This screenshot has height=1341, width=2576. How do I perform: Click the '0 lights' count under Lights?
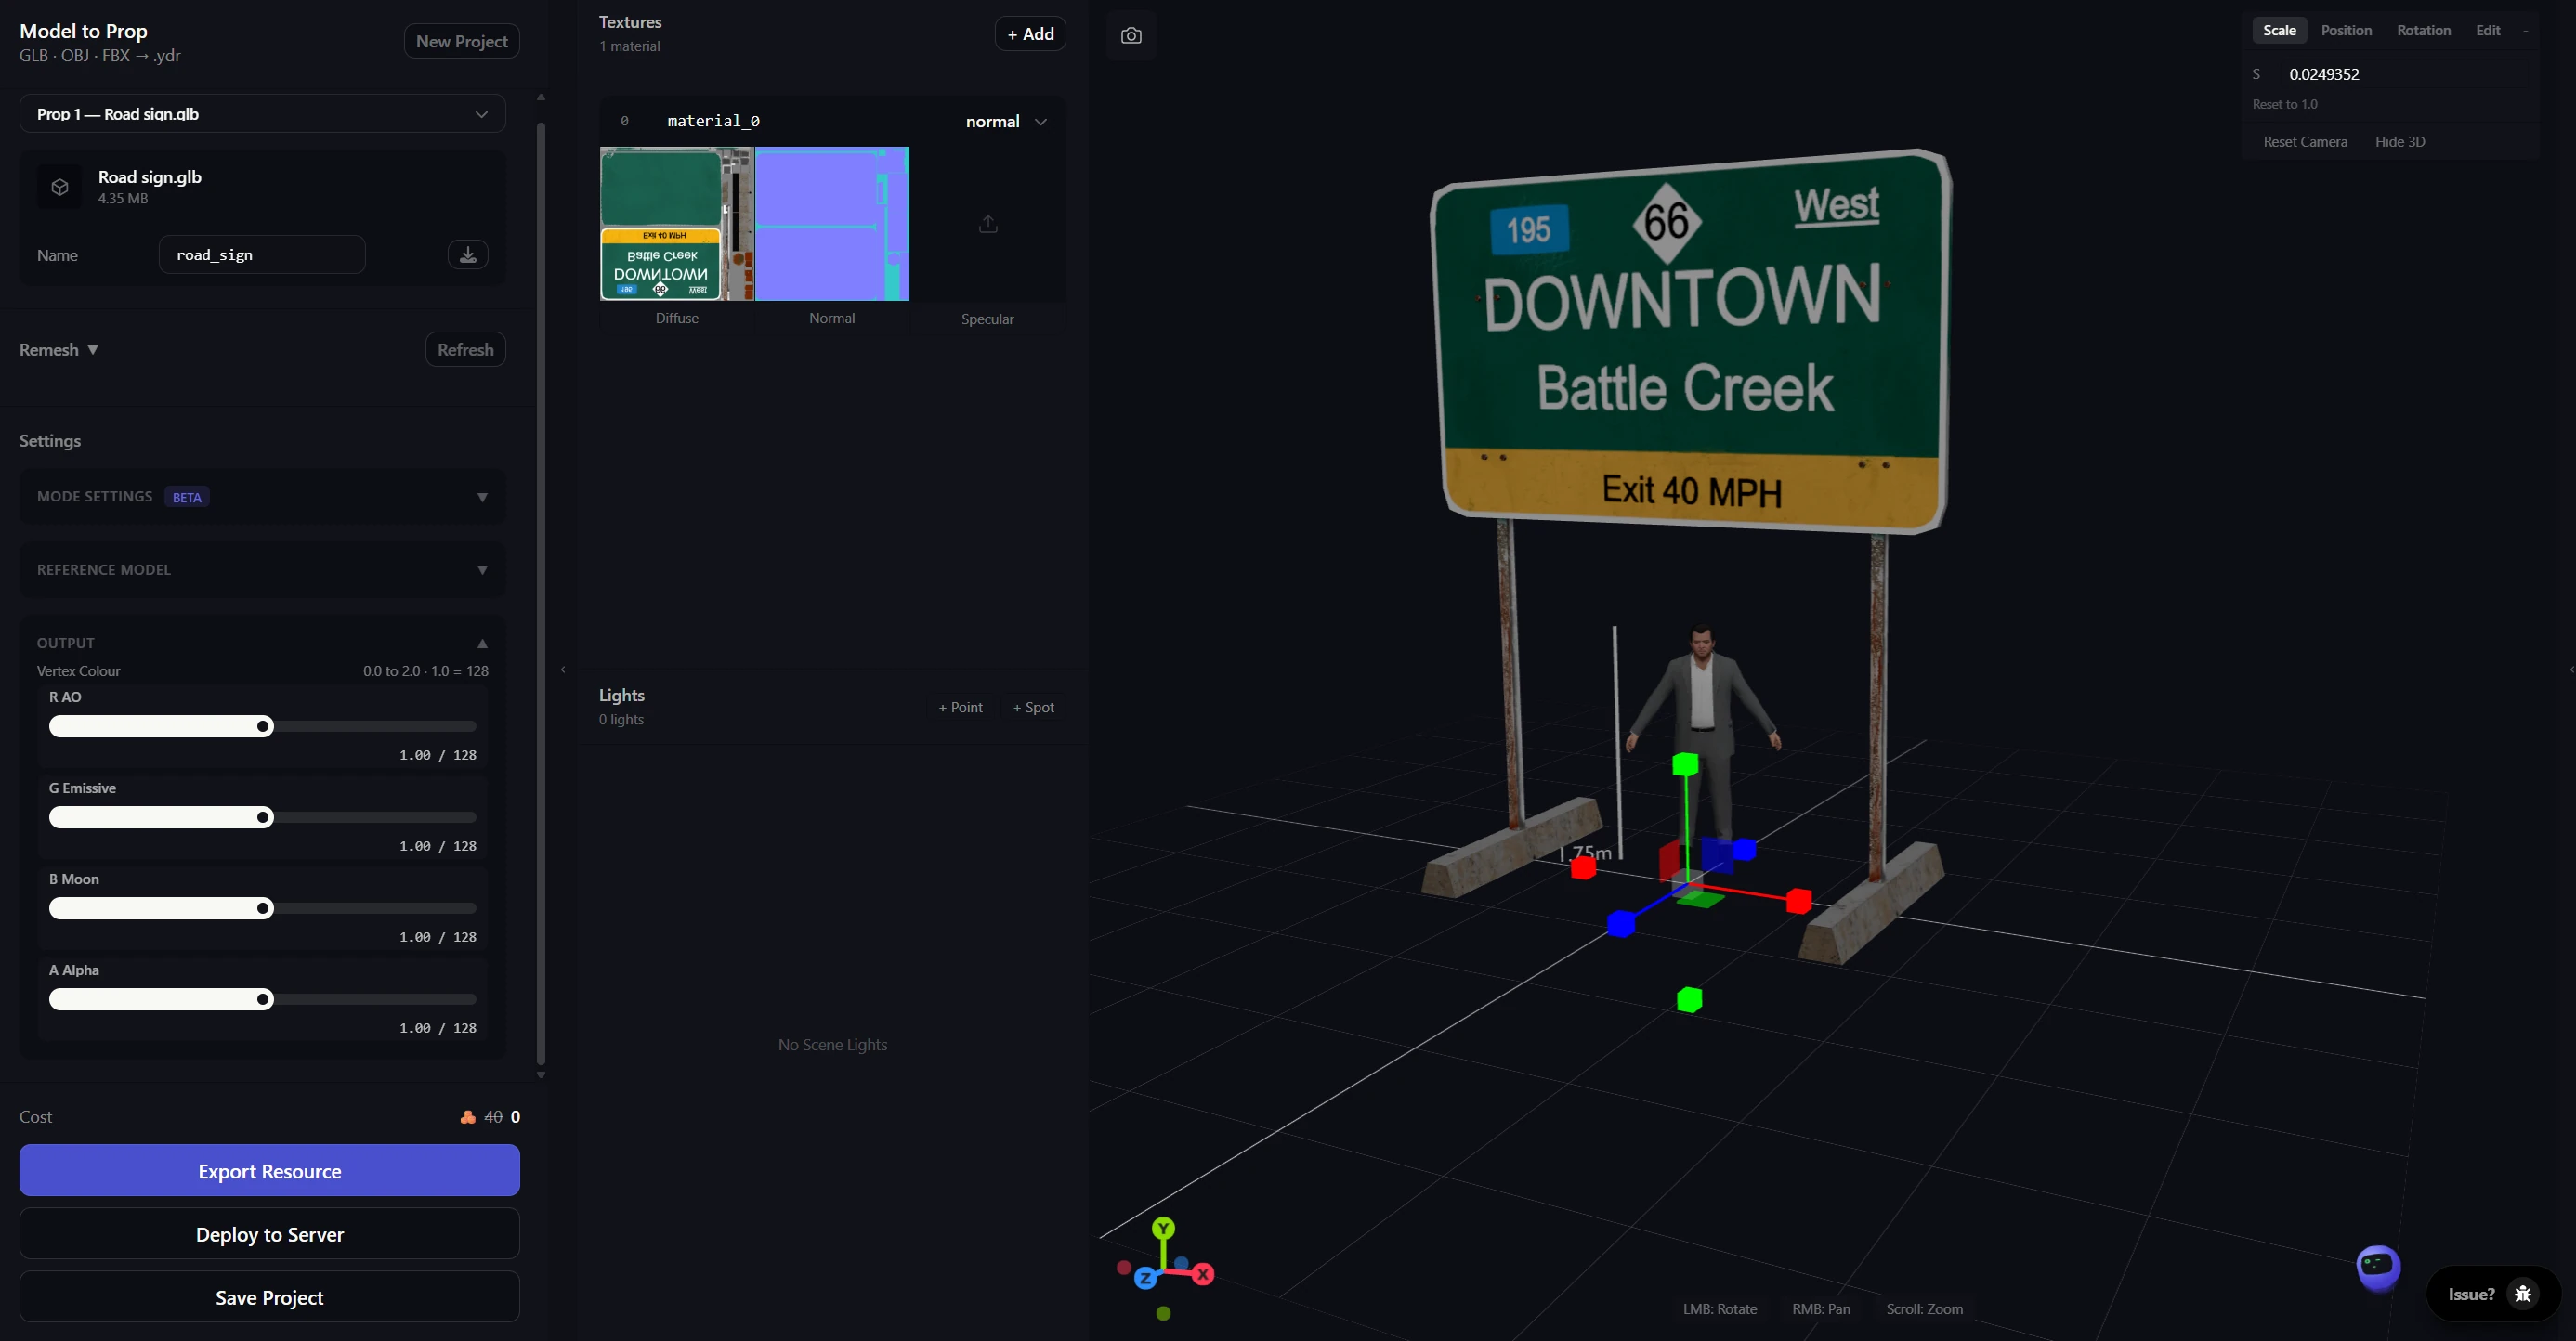(x=621, y=720)
